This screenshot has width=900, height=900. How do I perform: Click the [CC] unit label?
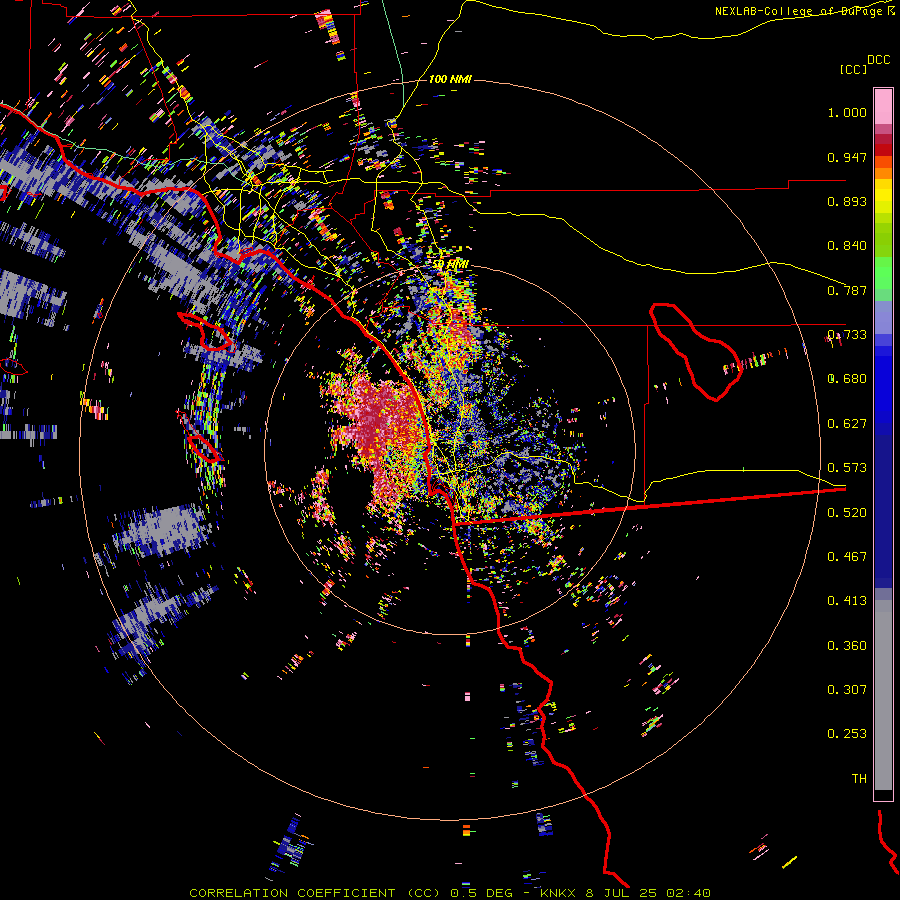point(853,69)
